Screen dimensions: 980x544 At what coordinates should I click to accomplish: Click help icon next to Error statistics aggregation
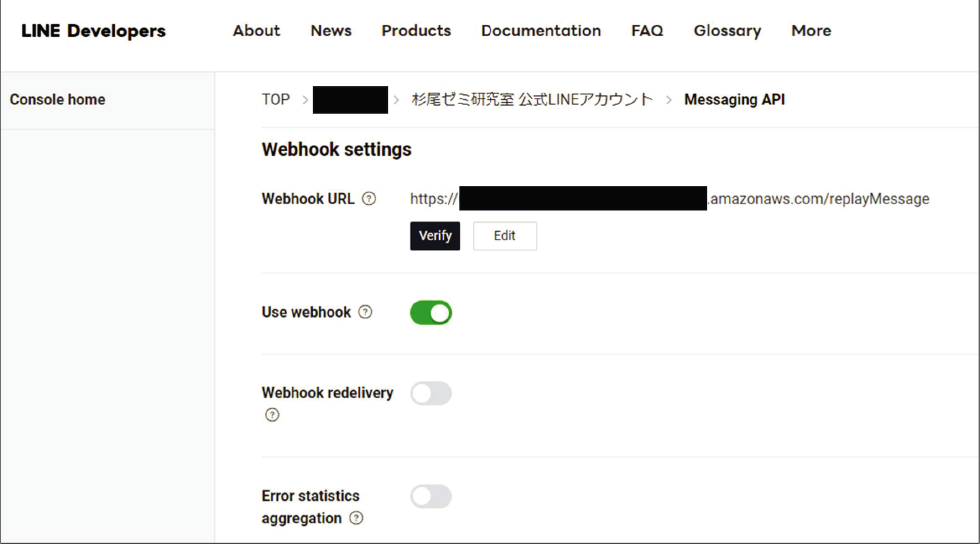pos(356,518)
